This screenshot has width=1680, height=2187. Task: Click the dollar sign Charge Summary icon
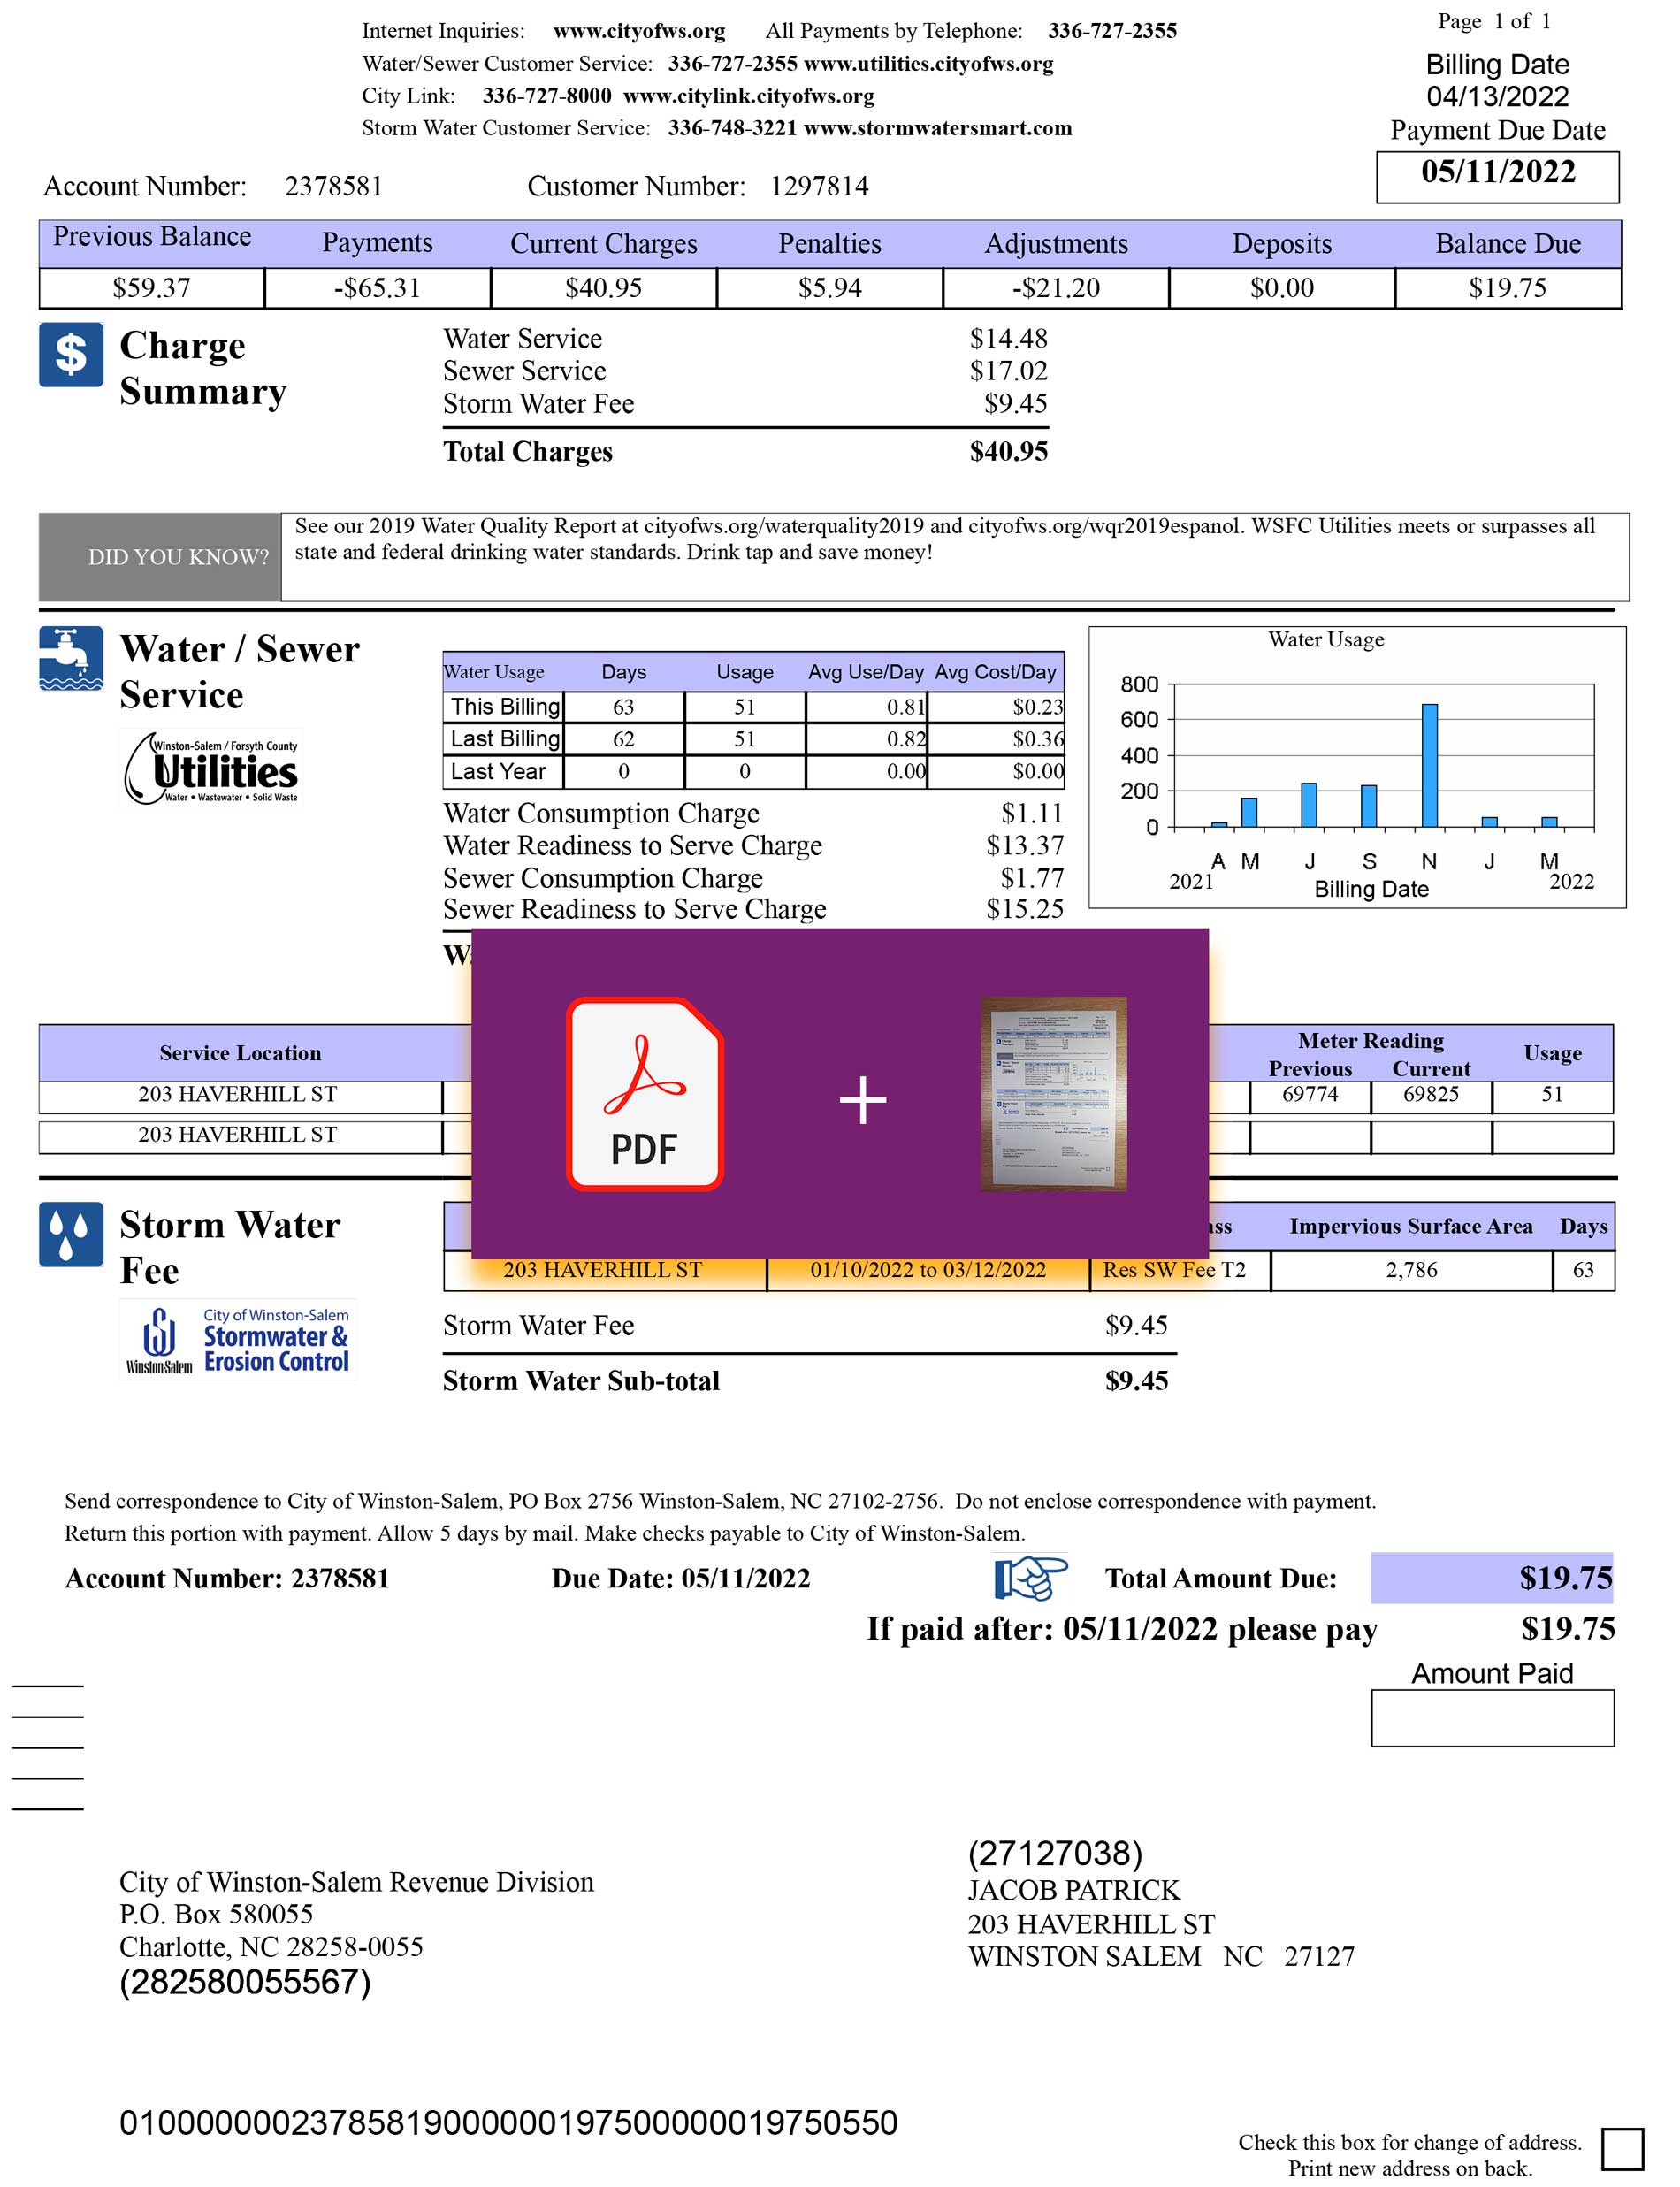click(71, 355)
